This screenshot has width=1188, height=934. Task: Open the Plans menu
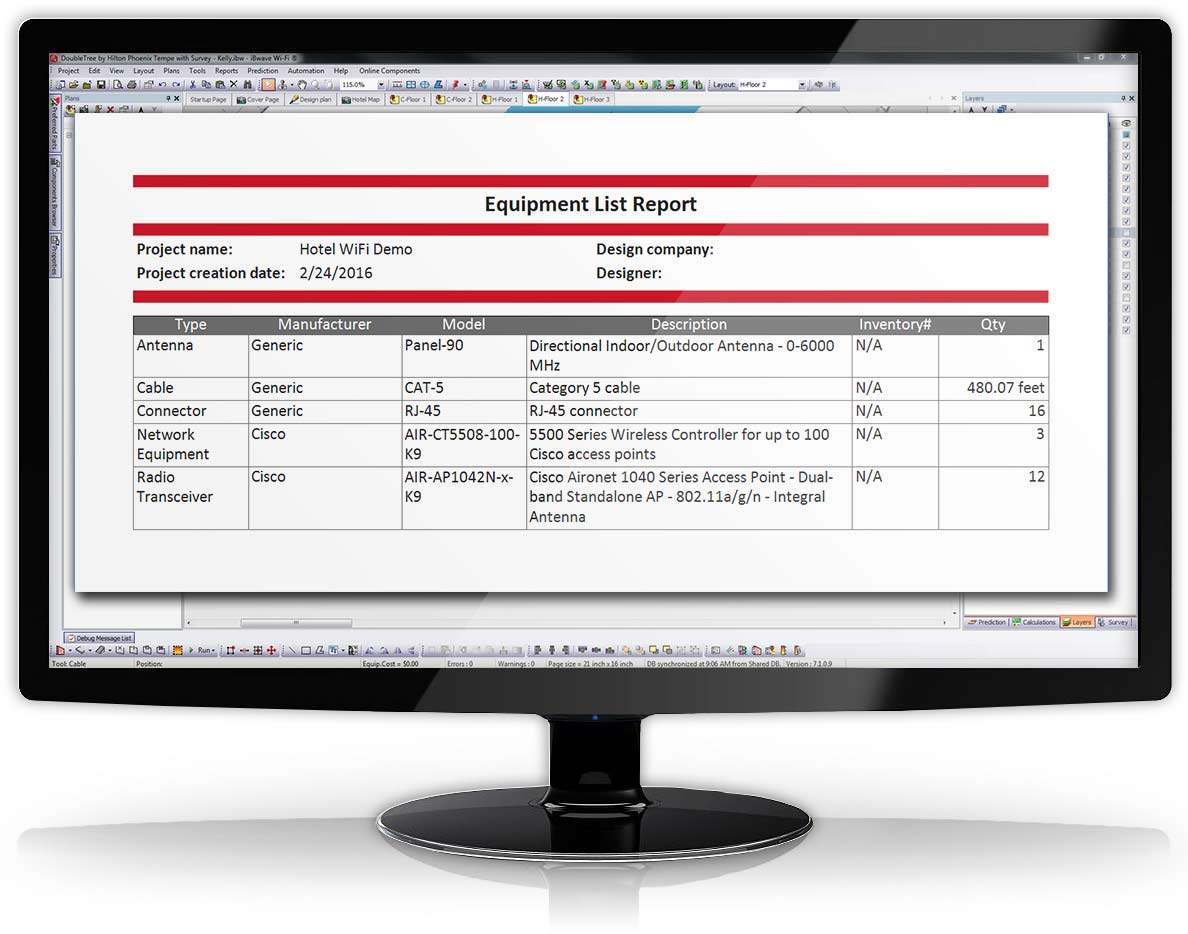[171, 70]
